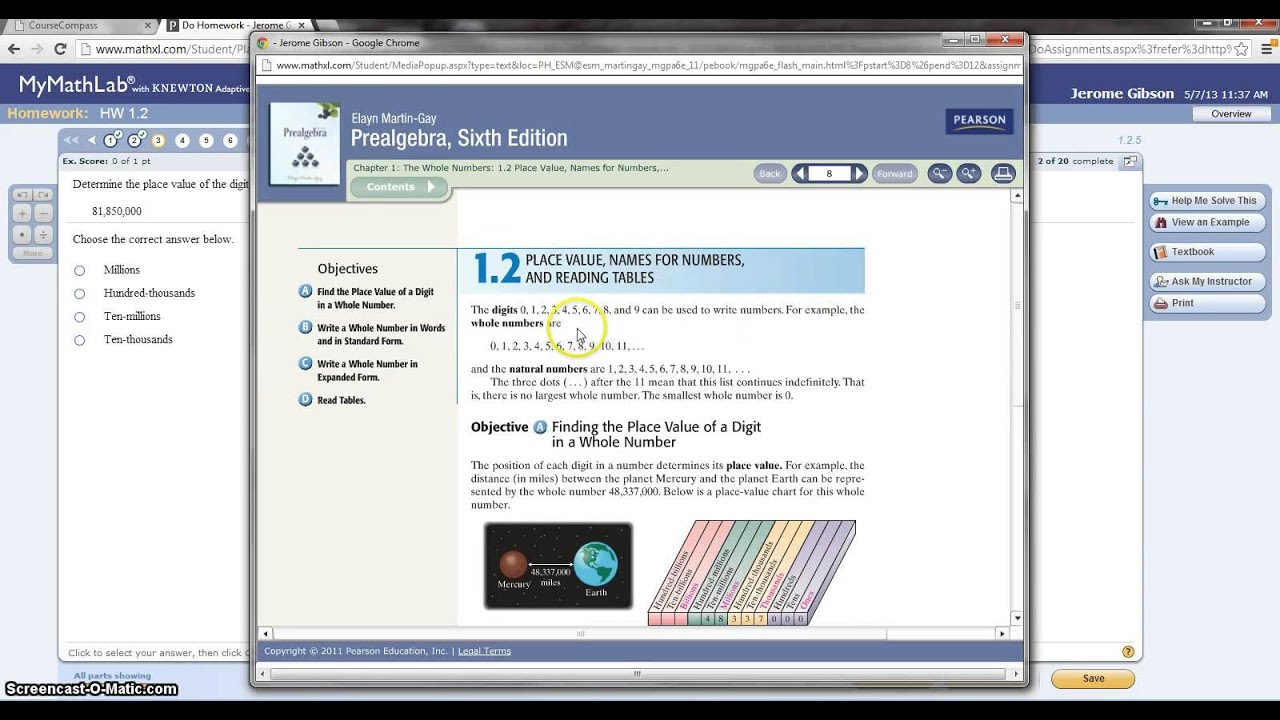Click the redo button in math palette

43,195
